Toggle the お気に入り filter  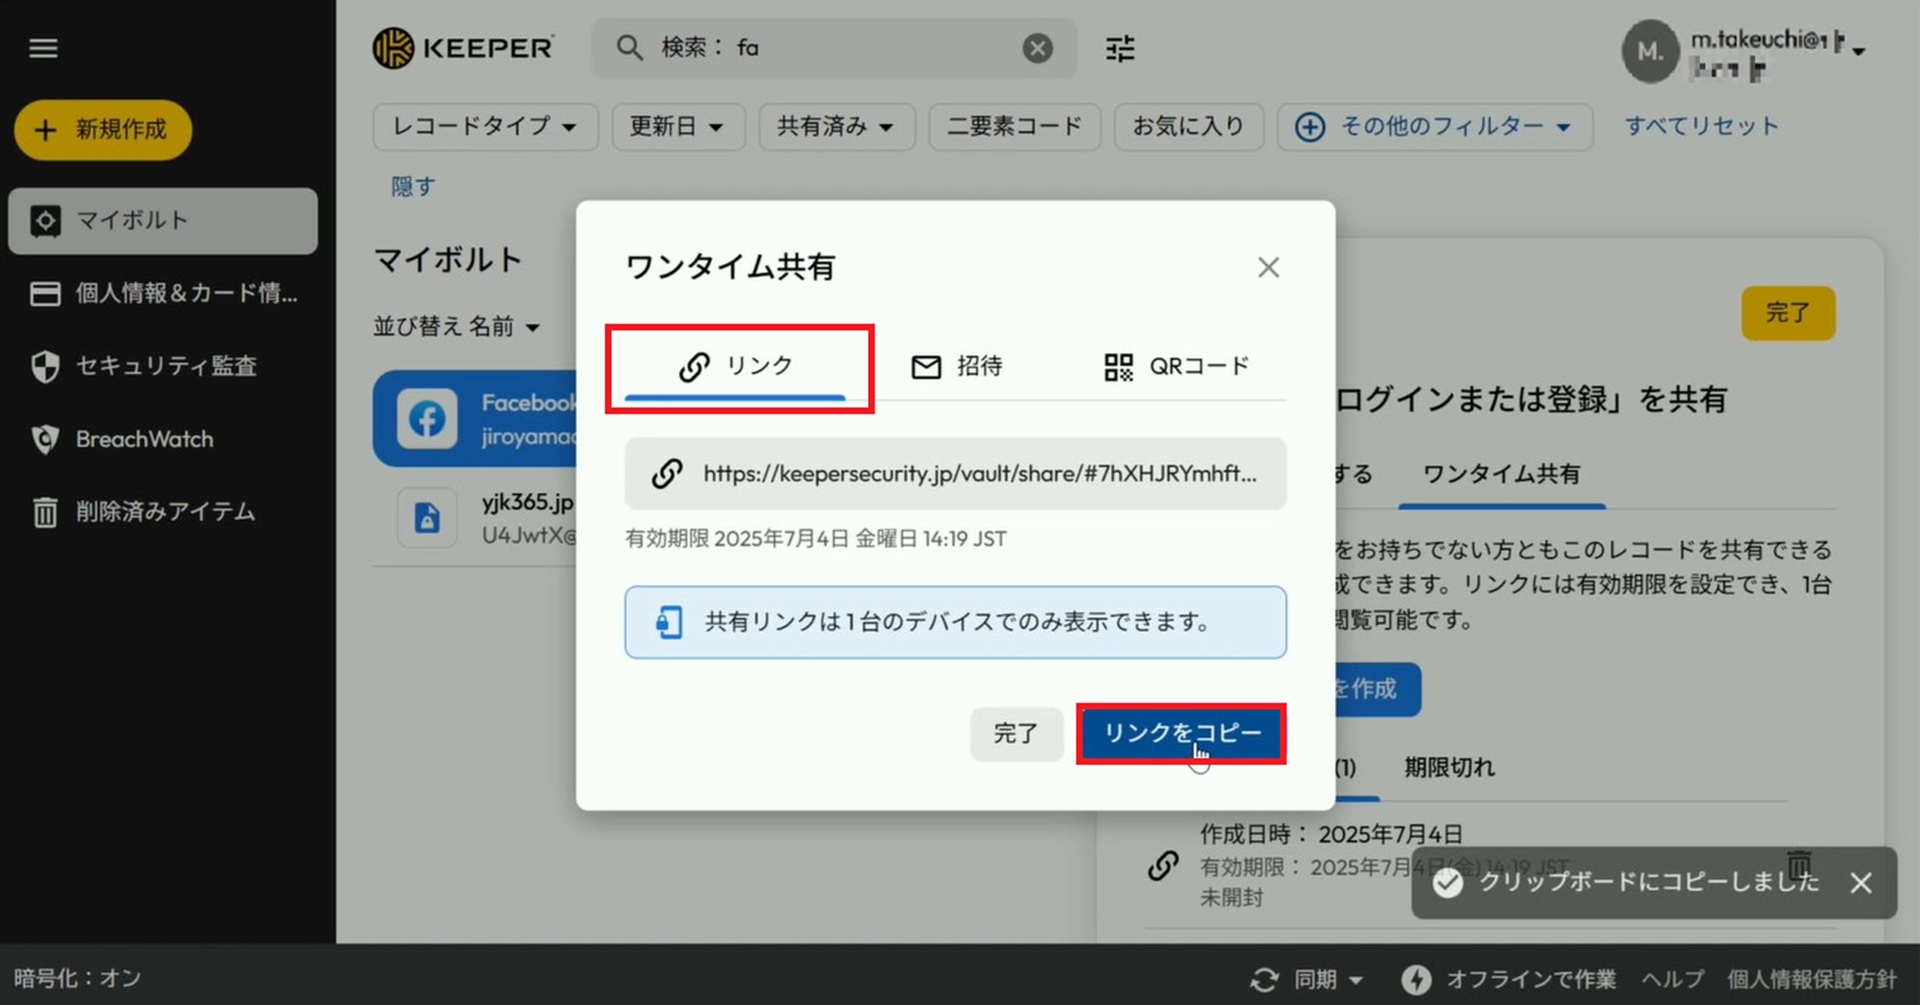tap(1188, 127)
